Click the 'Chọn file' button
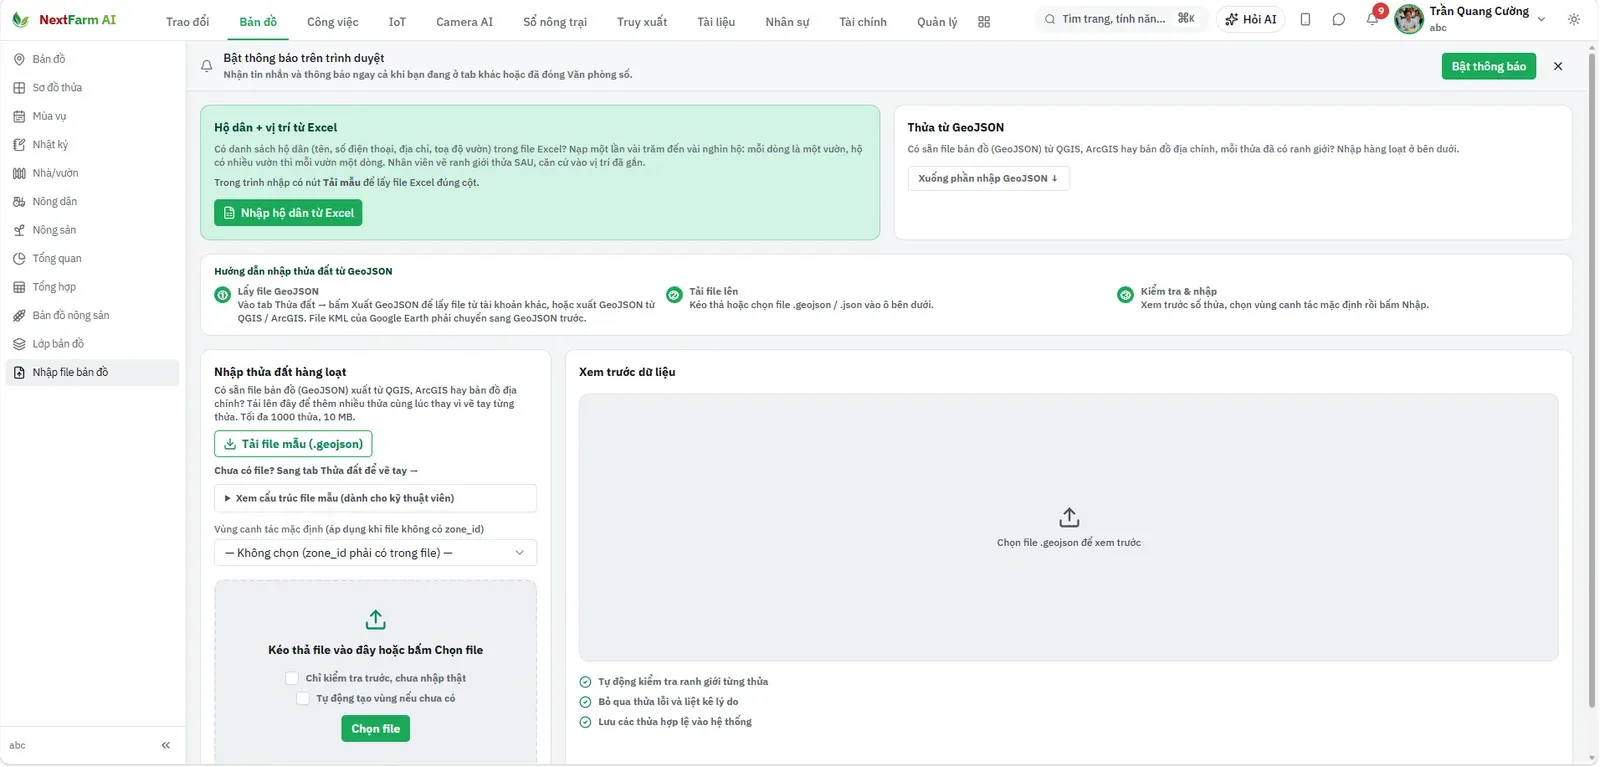1600x767 pixels. (376, 729)
